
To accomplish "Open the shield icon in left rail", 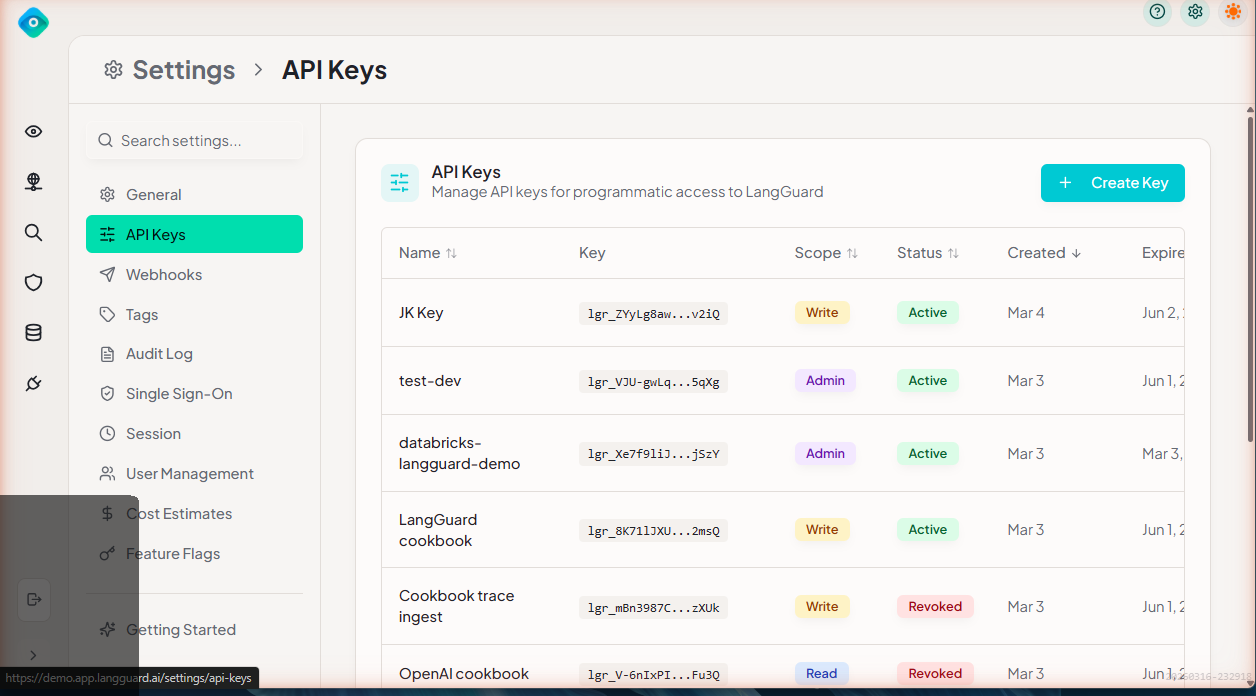I will coord(33,283).
